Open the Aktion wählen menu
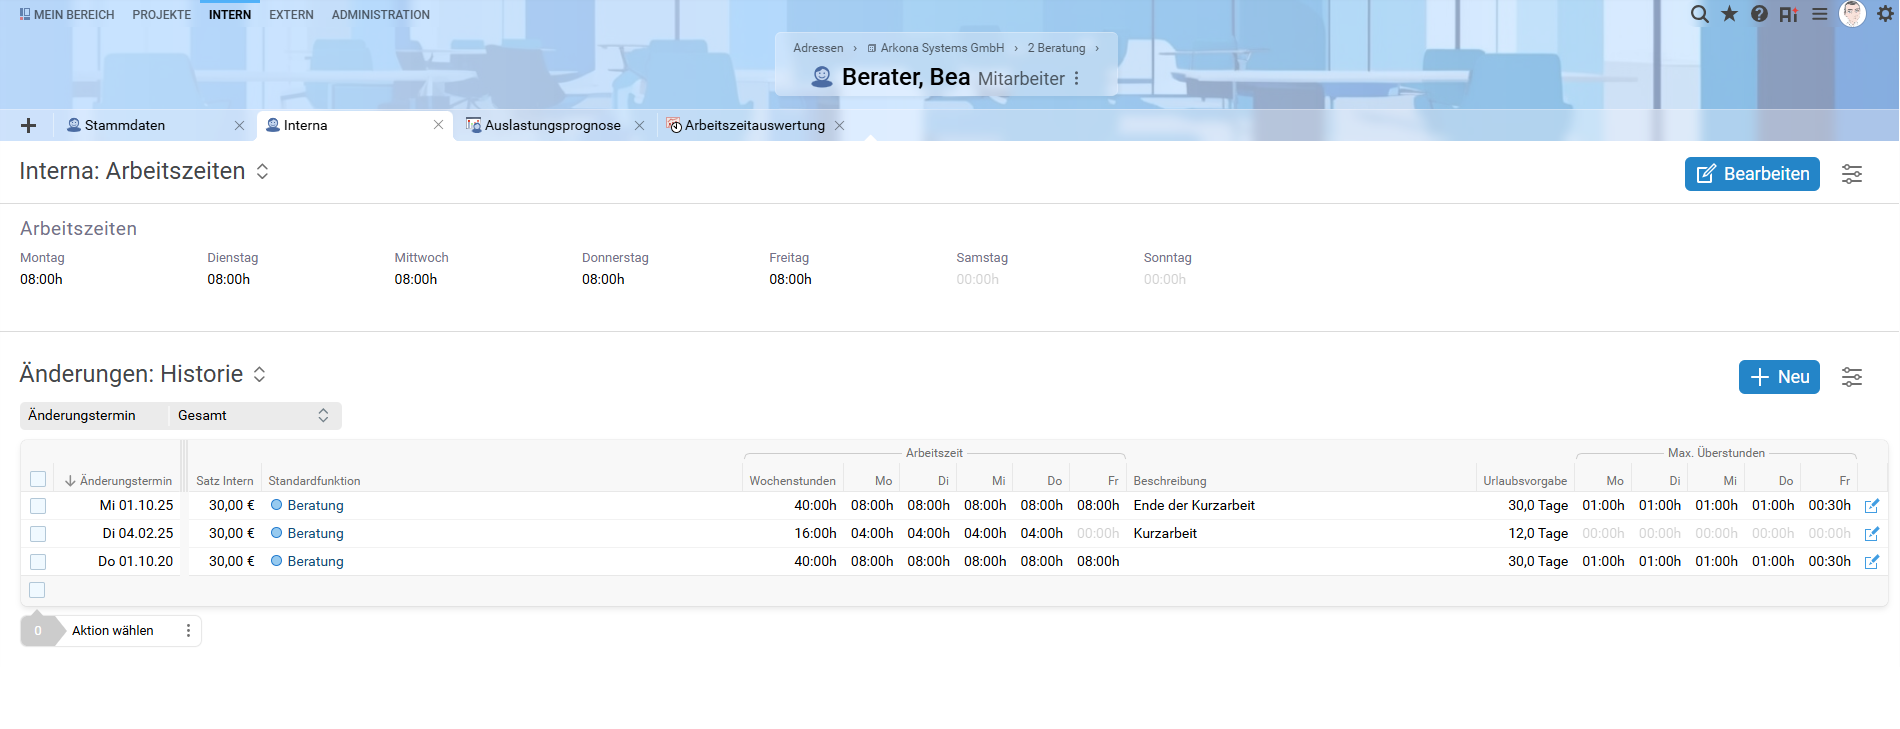The height and width of the screenshot is (729, 1900). point(188,631)
